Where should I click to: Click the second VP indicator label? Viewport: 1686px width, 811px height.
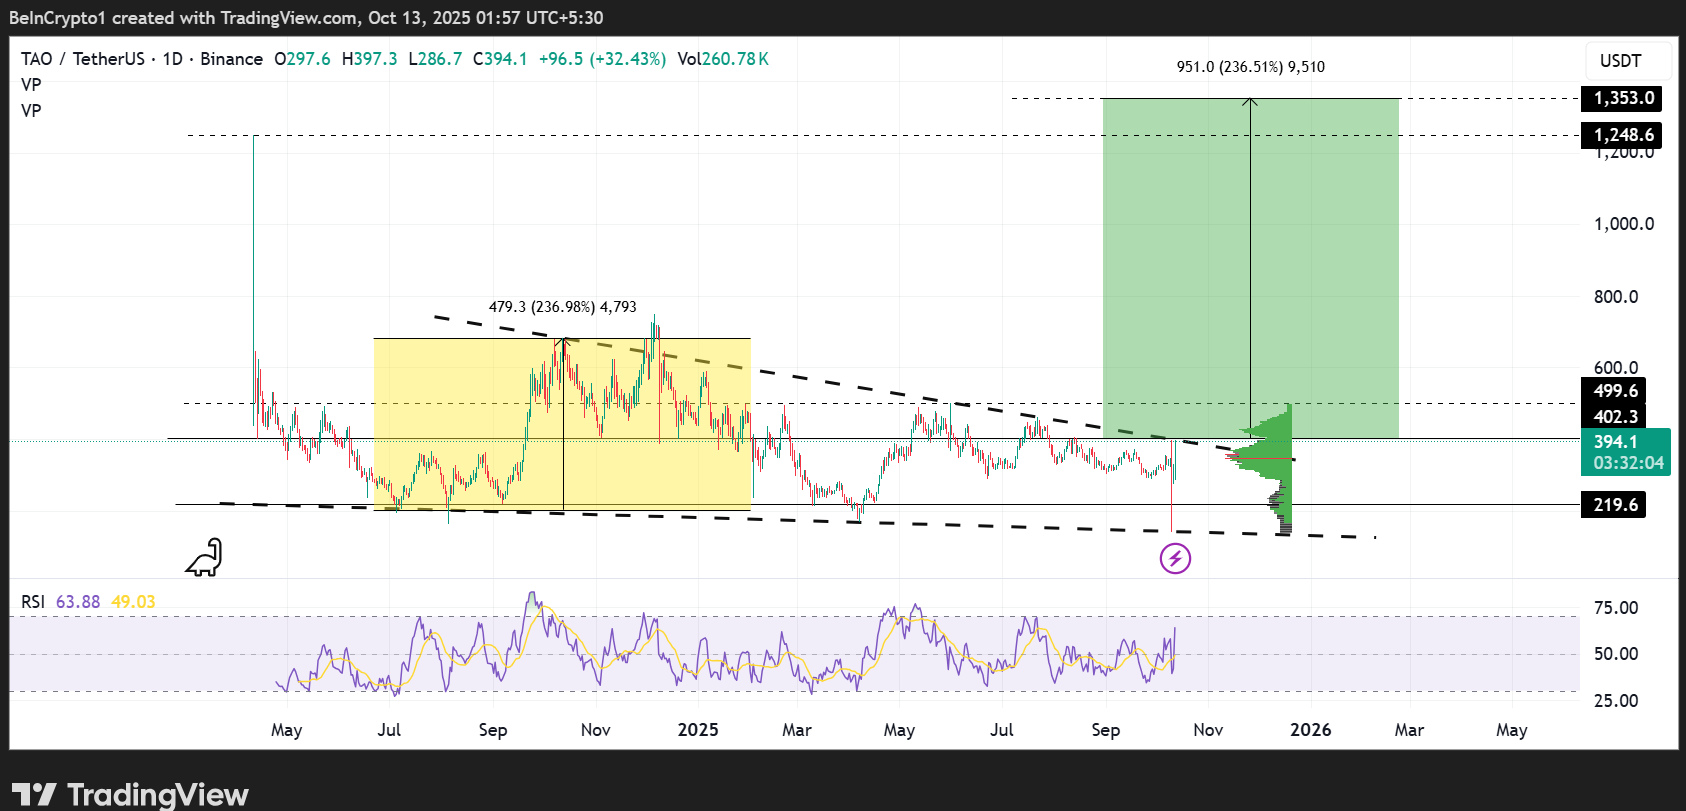tap(31, 111)
